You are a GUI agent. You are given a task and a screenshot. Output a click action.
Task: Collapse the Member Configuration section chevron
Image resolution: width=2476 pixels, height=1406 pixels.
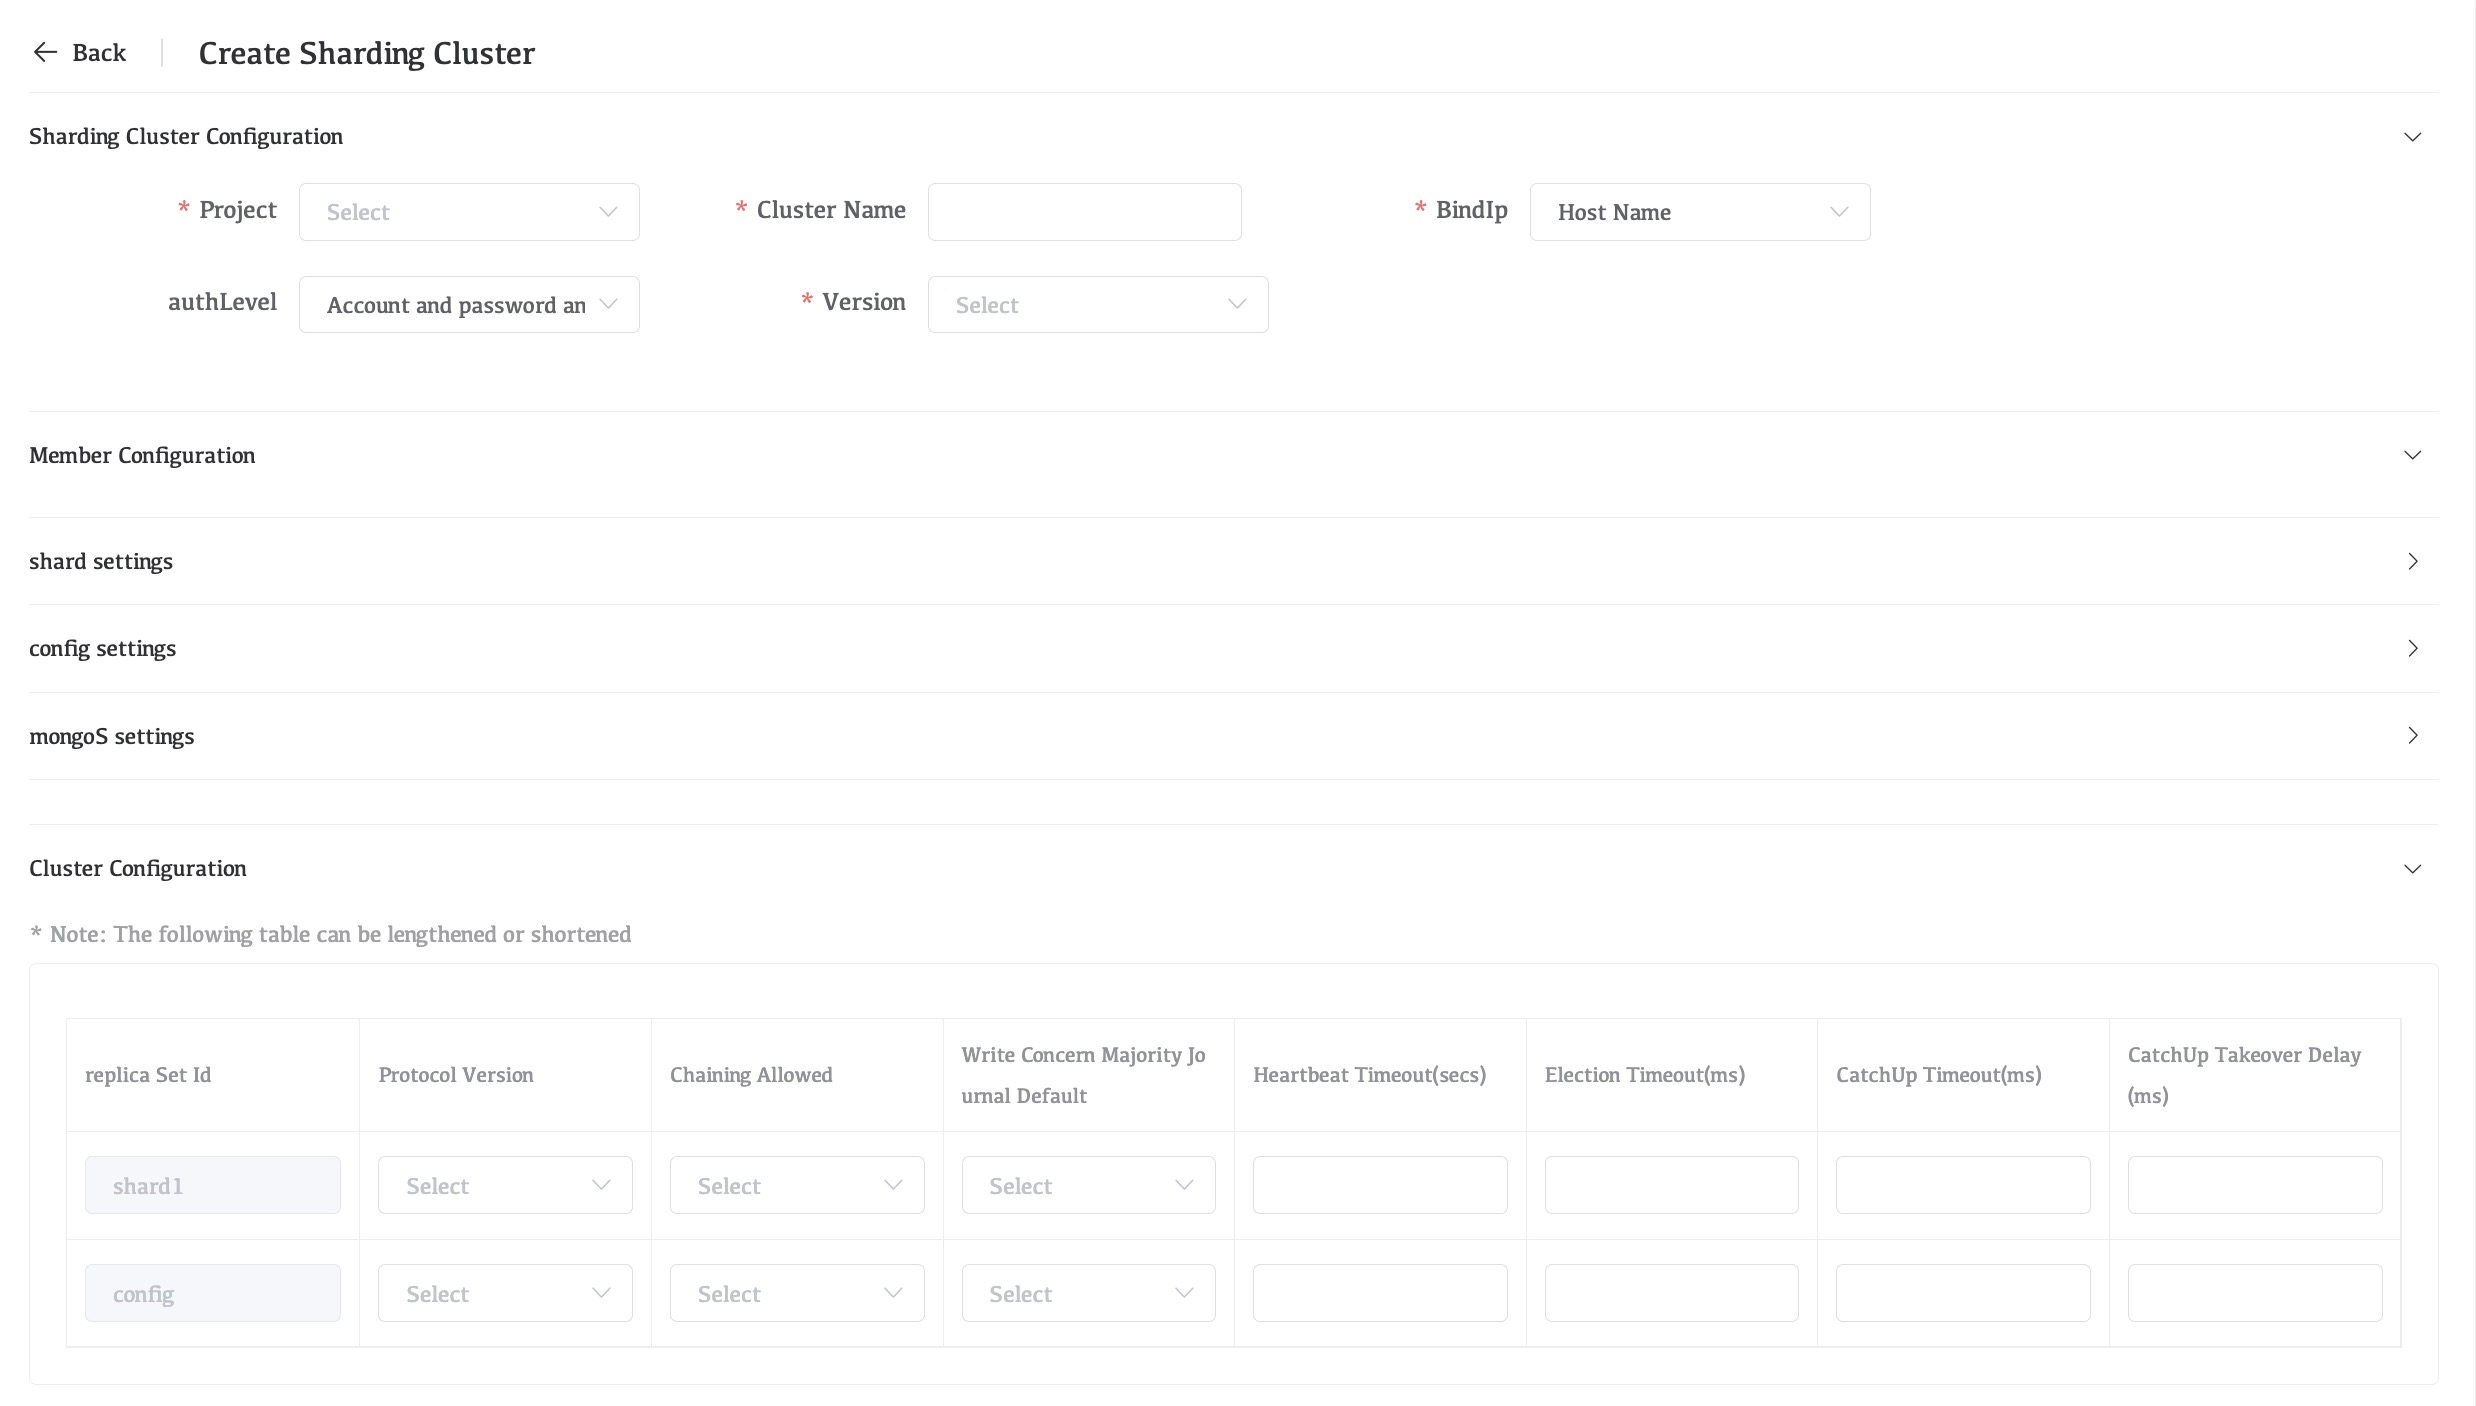[2412, 455]
